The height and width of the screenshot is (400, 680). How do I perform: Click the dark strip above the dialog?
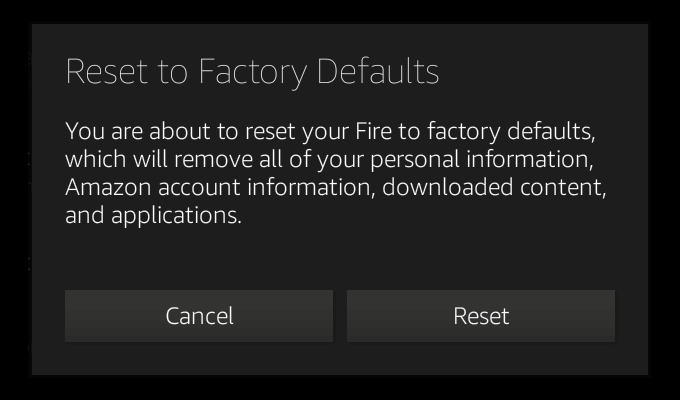click(x=340, y=11)
